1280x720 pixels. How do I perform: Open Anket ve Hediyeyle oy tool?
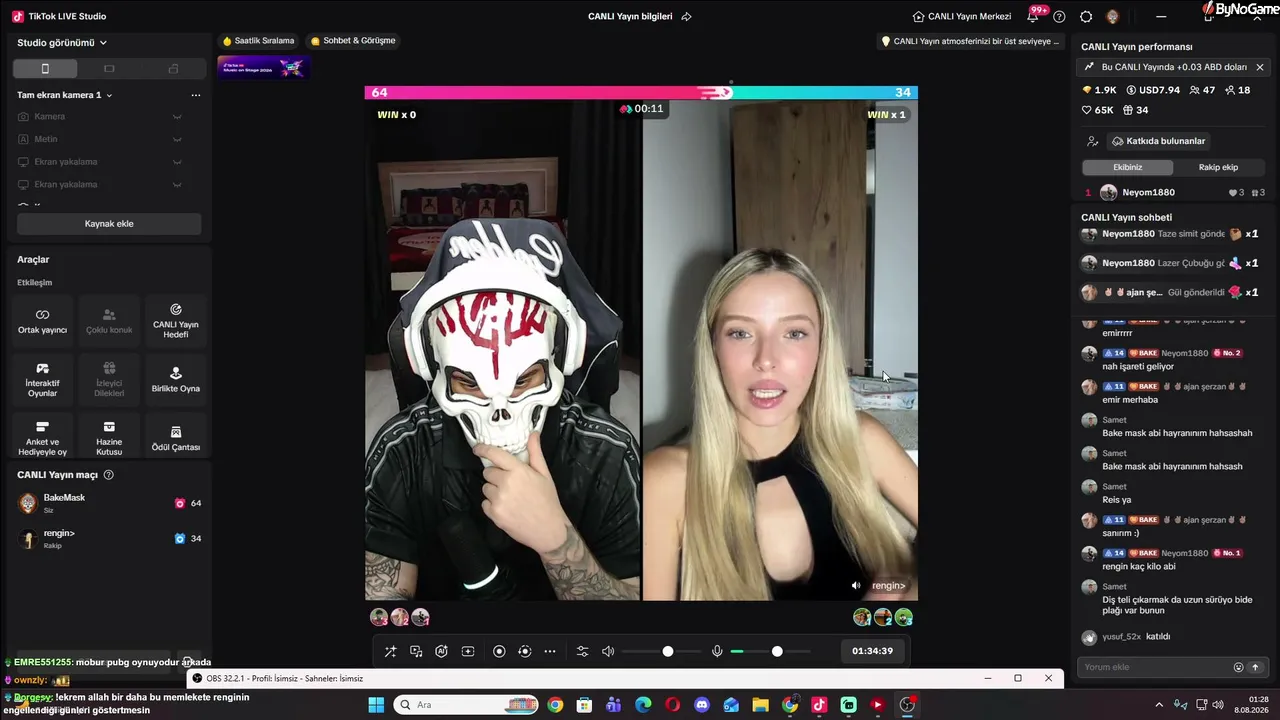(x=42, y=438)
